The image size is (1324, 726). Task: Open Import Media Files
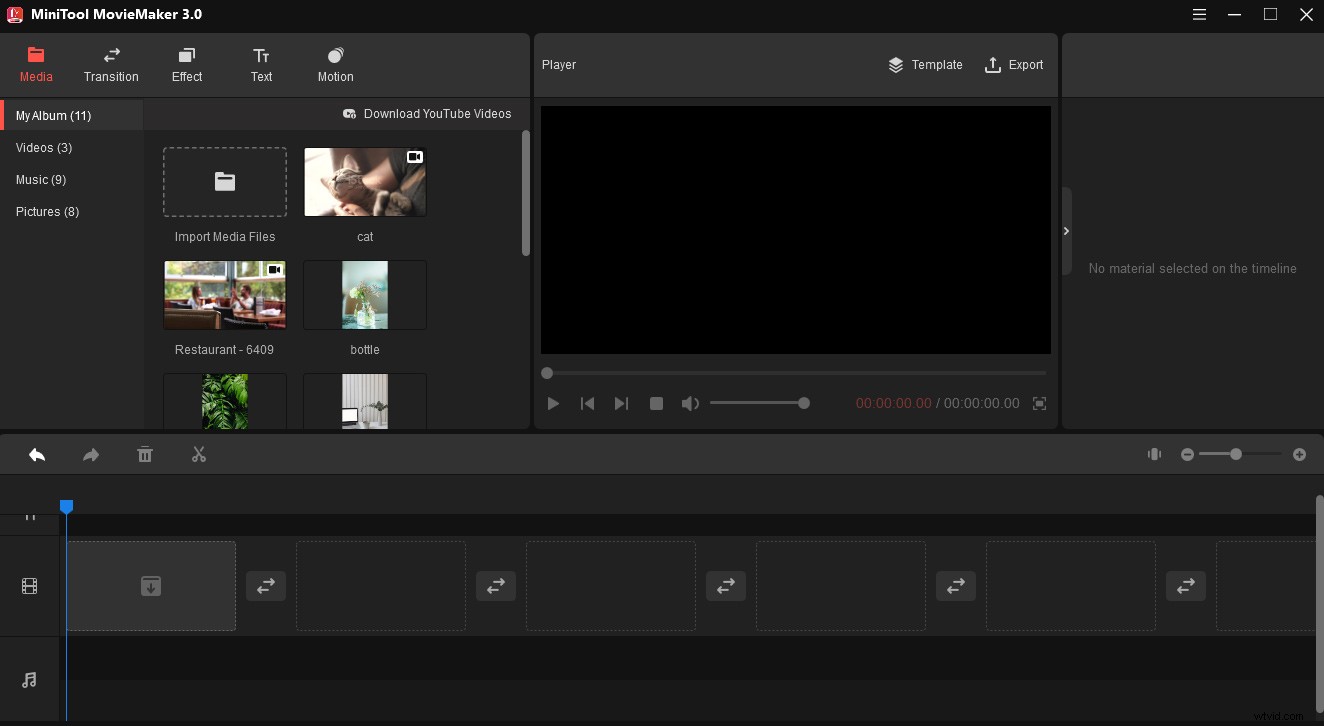coord(224,182)
